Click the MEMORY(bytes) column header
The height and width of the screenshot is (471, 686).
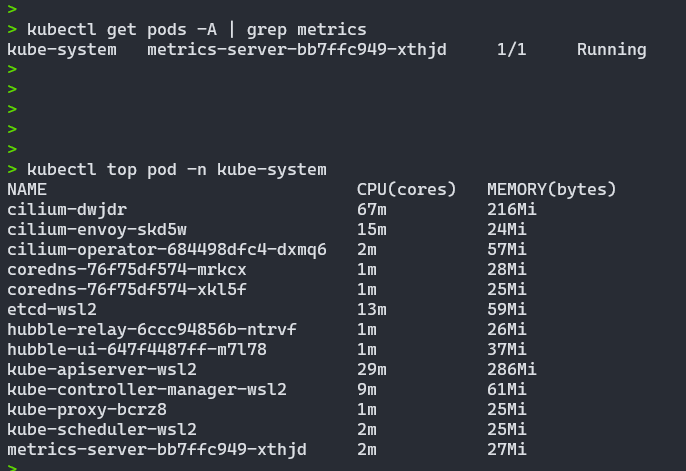click(552, 189)
